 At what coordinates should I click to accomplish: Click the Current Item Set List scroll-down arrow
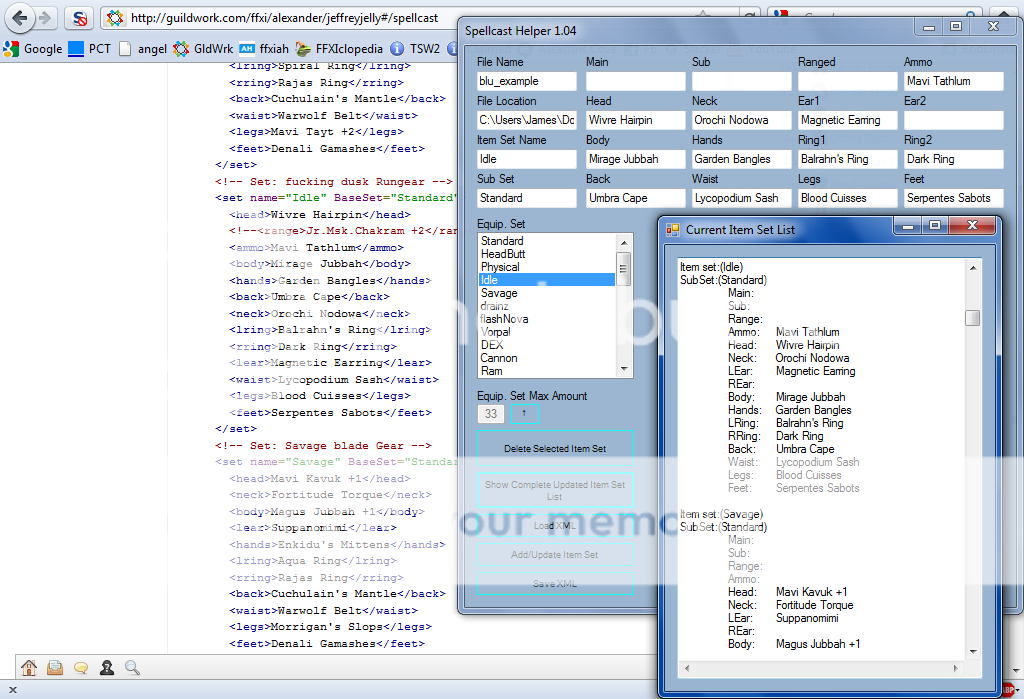pos(972,652)
